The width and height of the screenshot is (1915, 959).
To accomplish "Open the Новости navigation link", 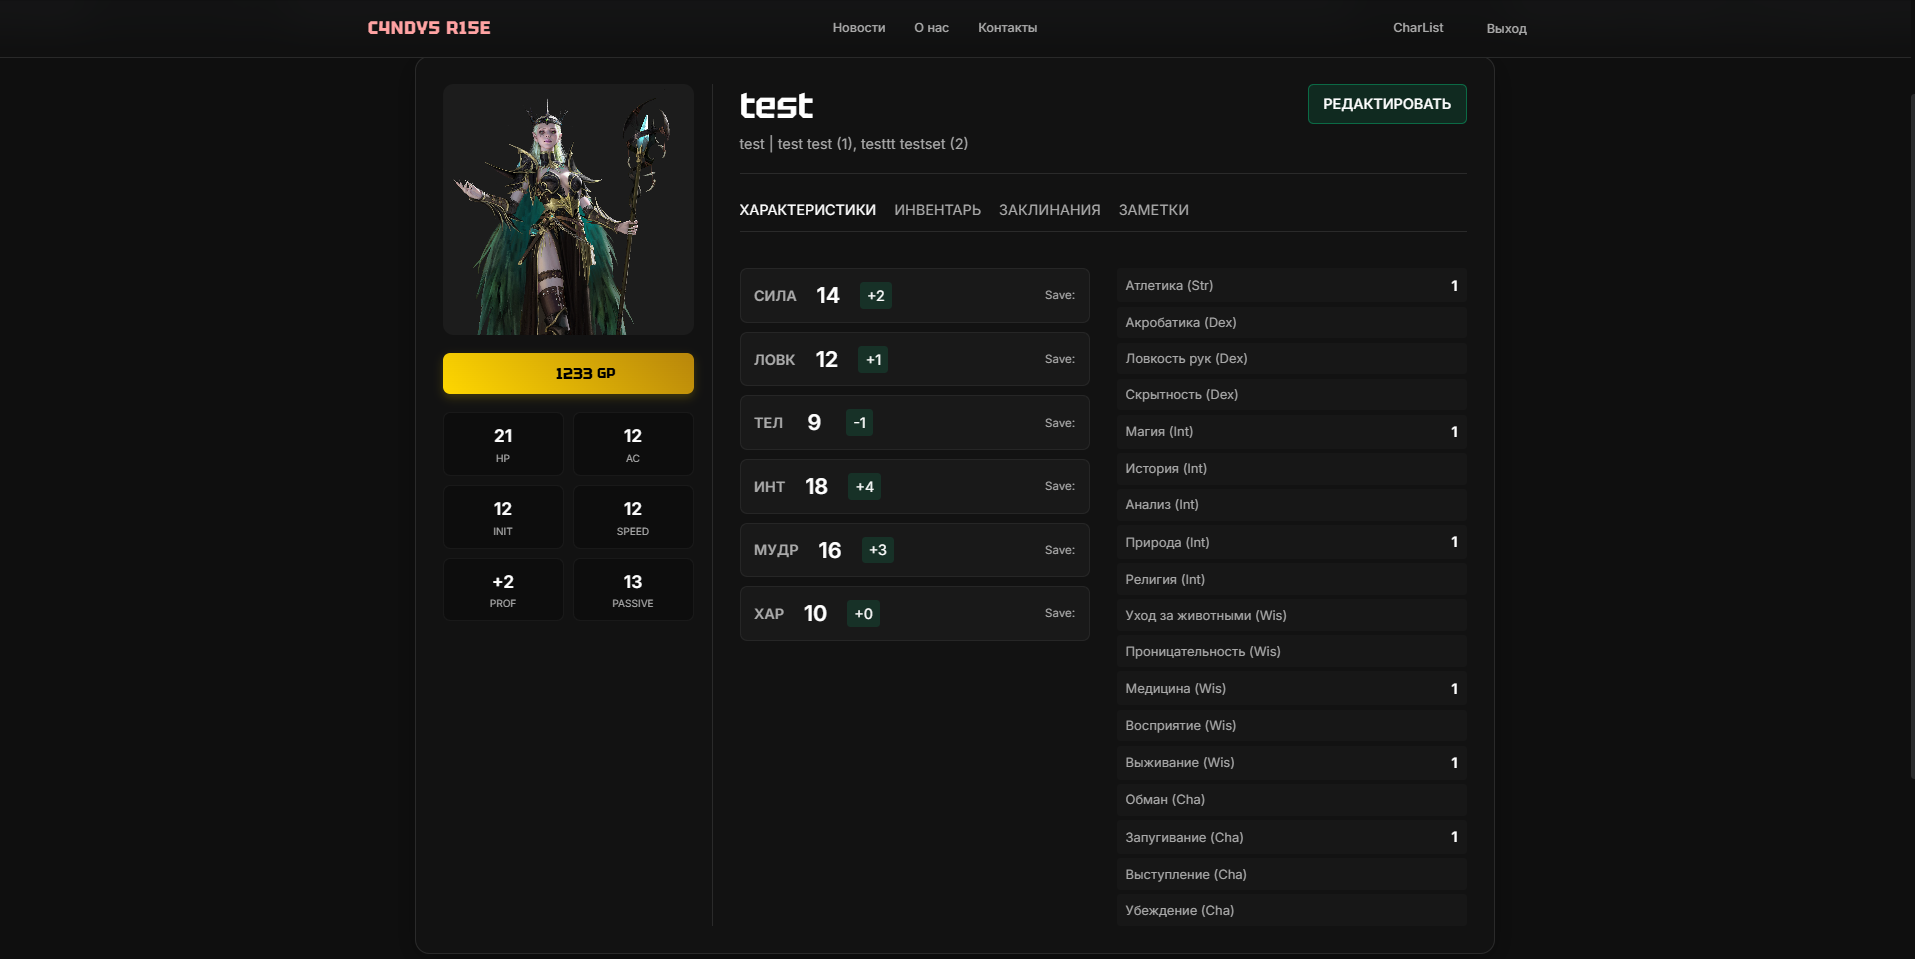I will click(x=859, y=28).
